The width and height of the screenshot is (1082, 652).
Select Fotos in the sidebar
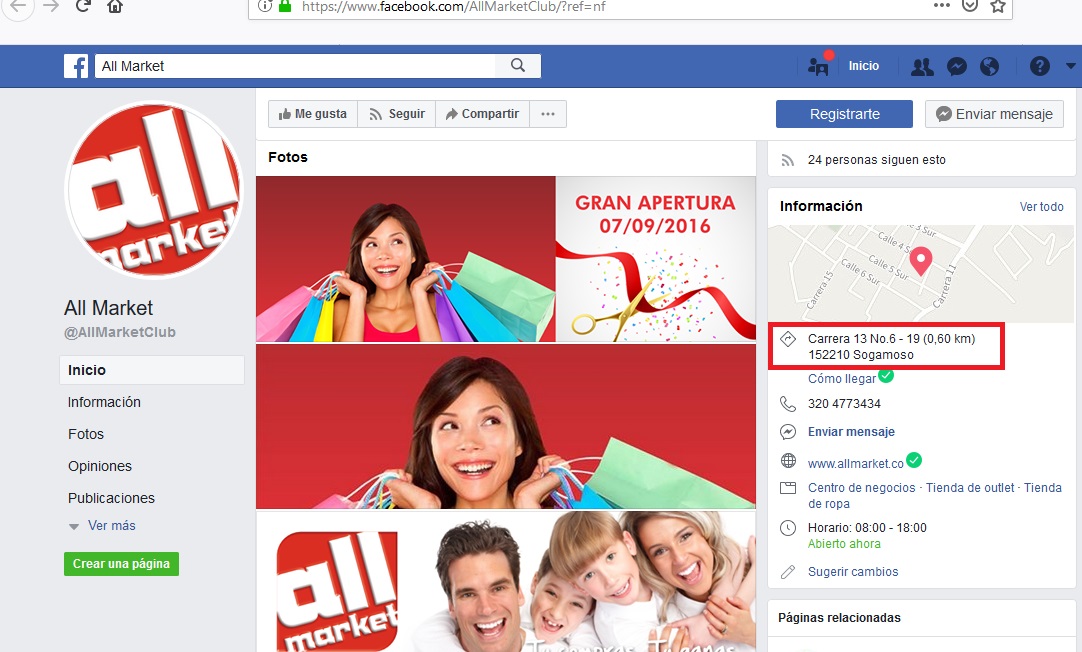(x=86, y=434)
